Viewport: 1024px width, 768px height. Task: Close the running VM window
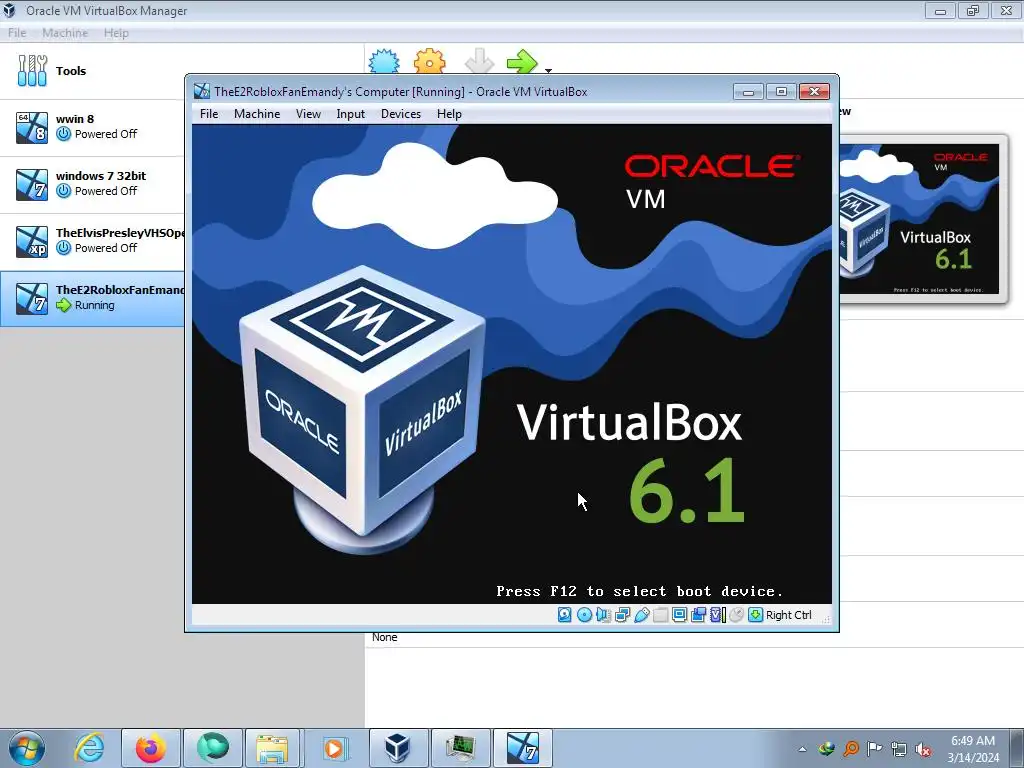click(x=814, y=92)
